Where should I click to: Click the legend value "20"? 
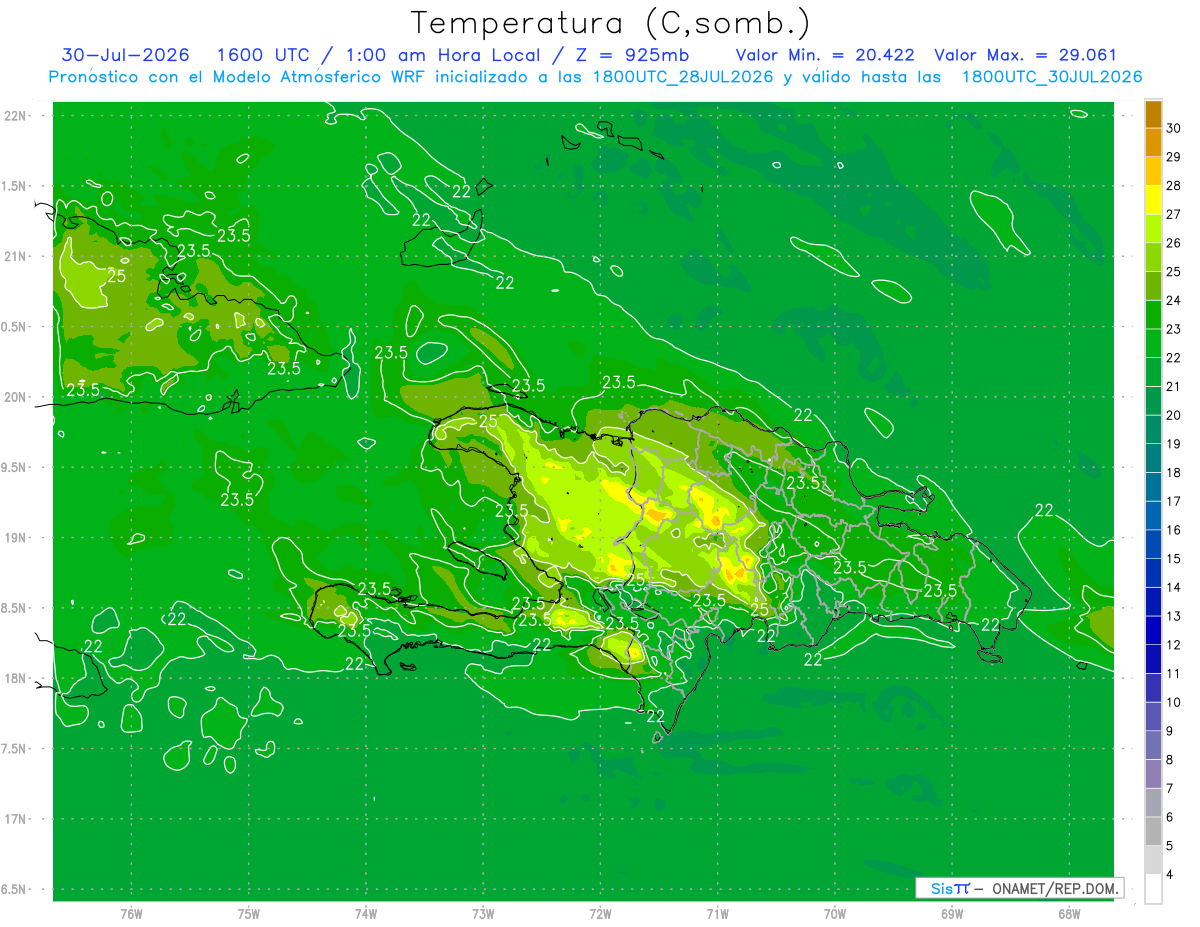pos(1174,415)
